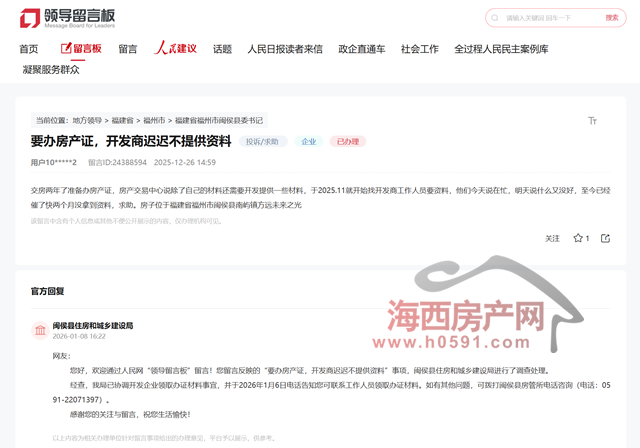Image resolution: width=640 pixels, height=448 pixels.
Task: Click the share icon beside favorites
Action: [x=604, y=238]
